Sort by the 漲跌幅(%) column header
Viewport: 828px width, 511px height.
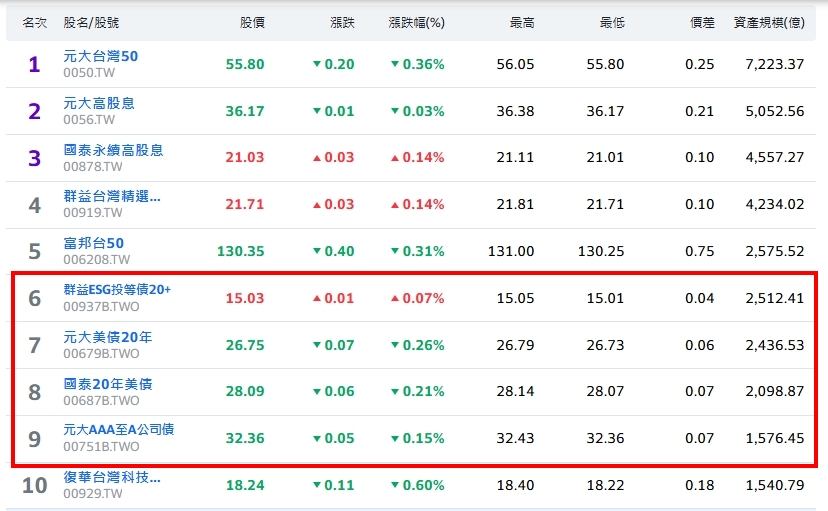[x=416, y=21]
